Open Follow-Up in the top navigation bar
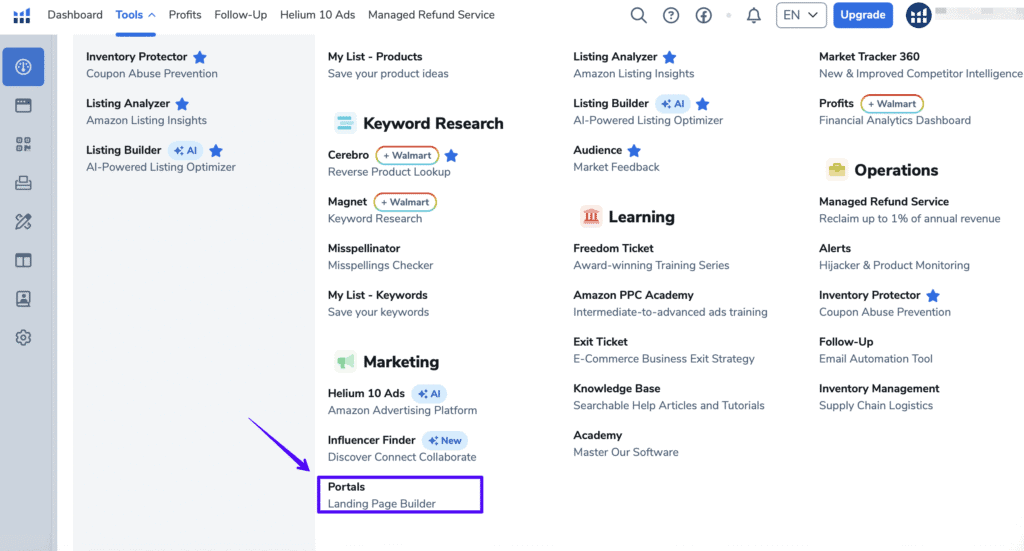Screen dimensions: 1024x551 (x=240, y=15)
